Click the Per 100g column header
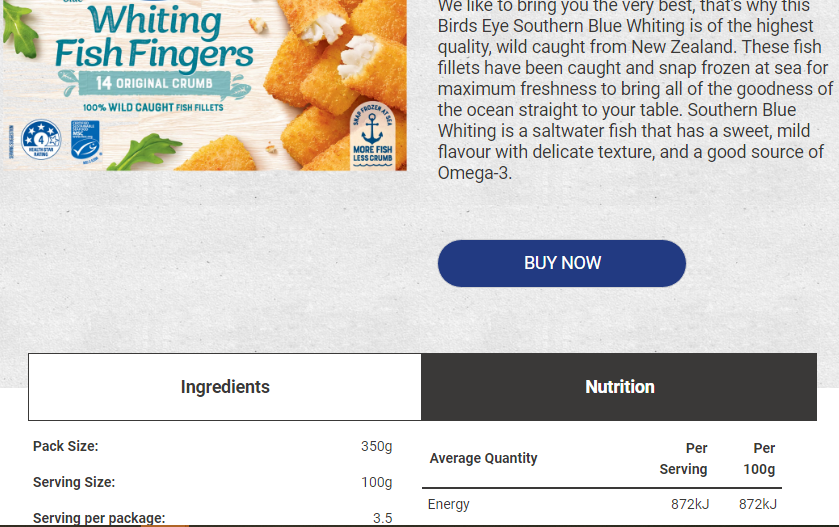Image resolution: width=839 pixels, height=527 pixels. (760, 458)
